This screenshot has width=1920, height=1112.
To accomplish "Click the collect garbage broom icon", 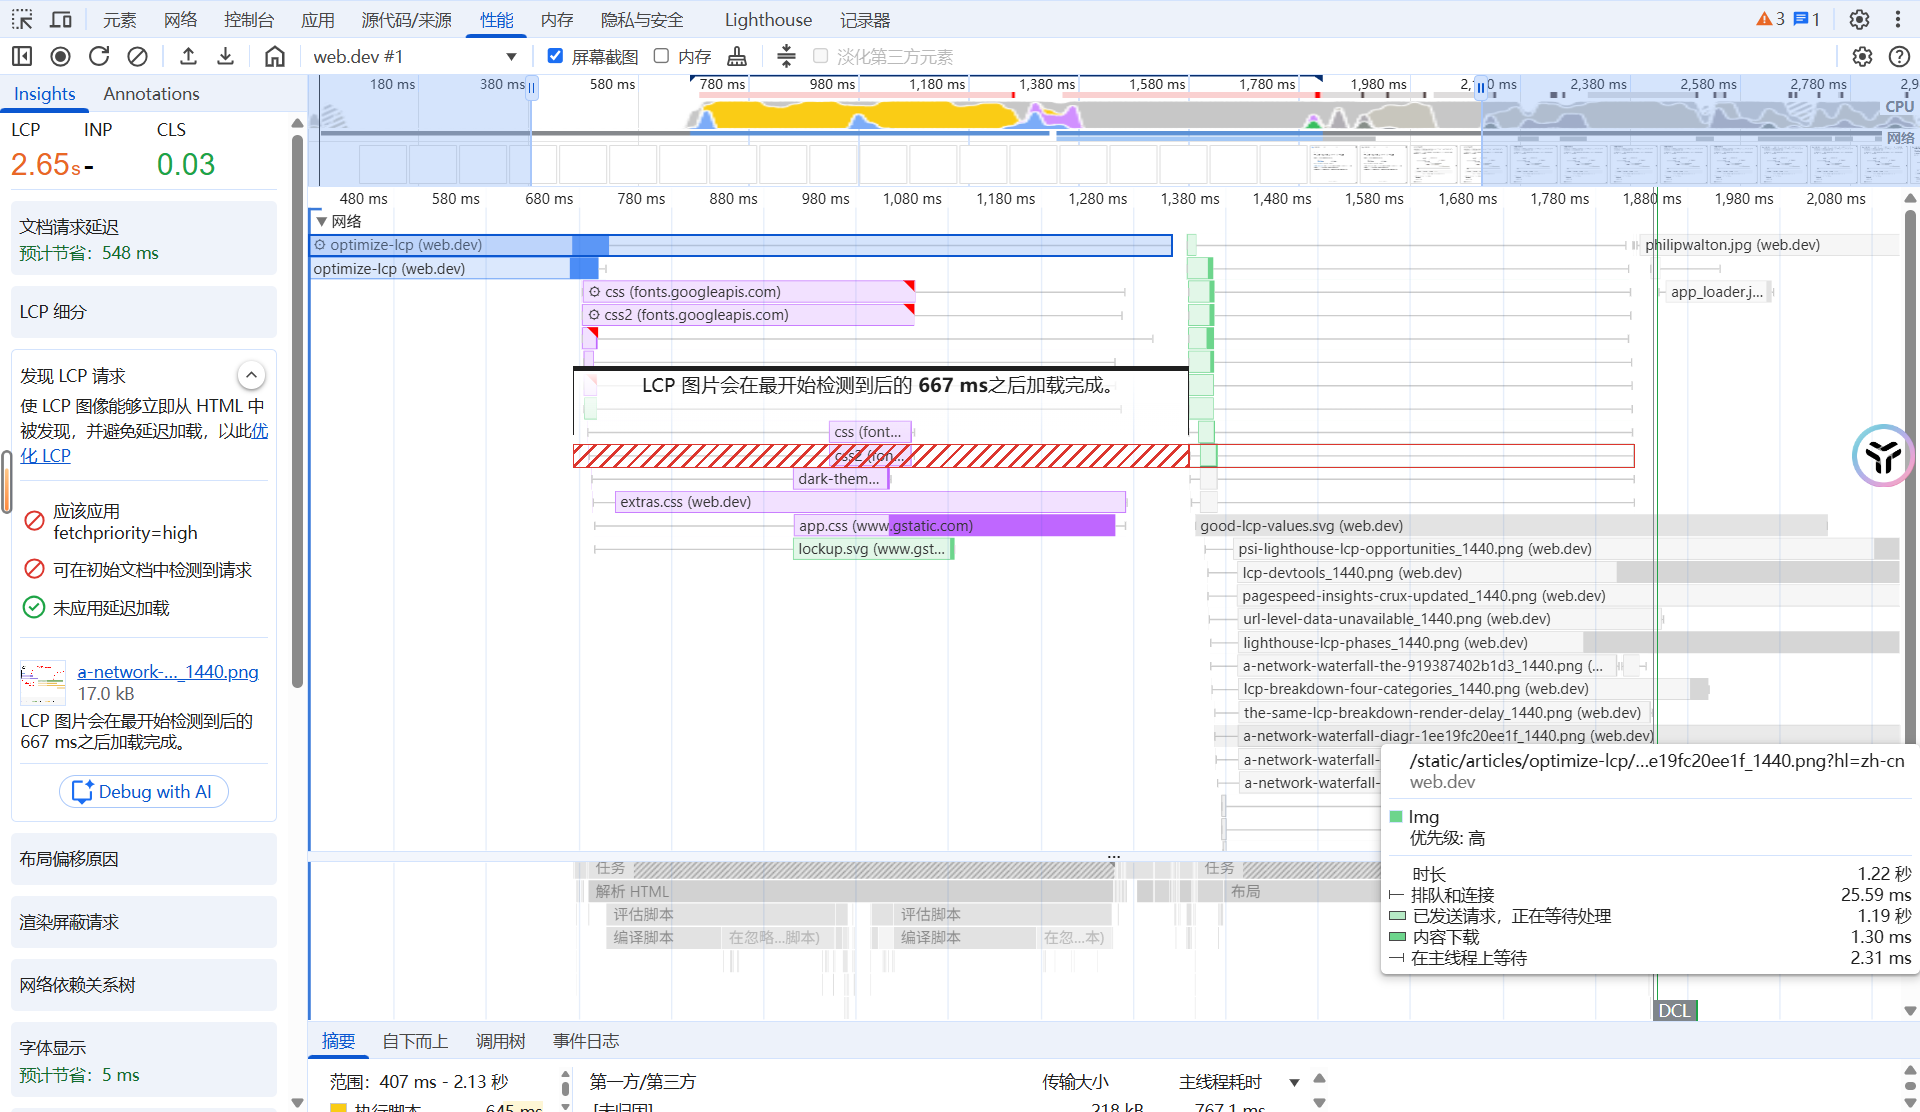I will [x=737, y=57].
